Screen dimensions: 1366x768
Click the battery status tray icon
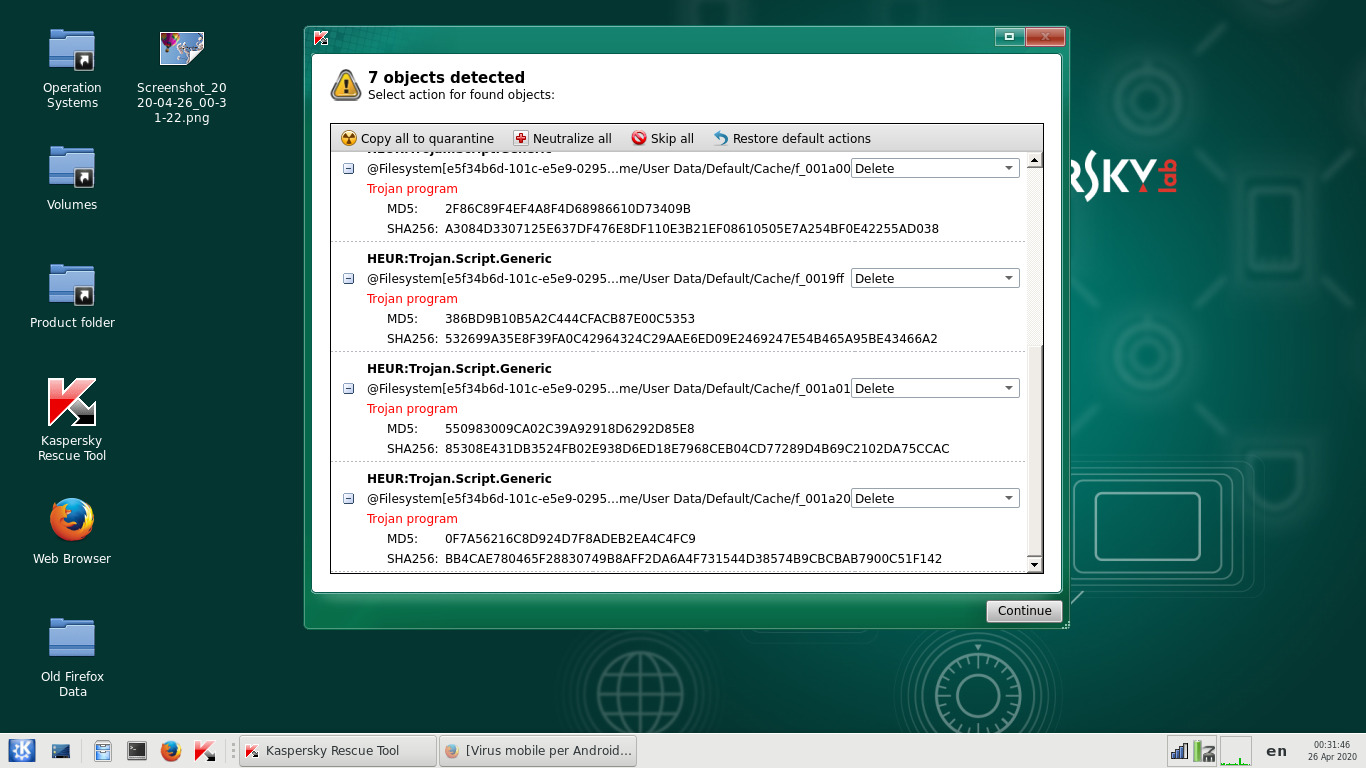(x=1203, y=751)
